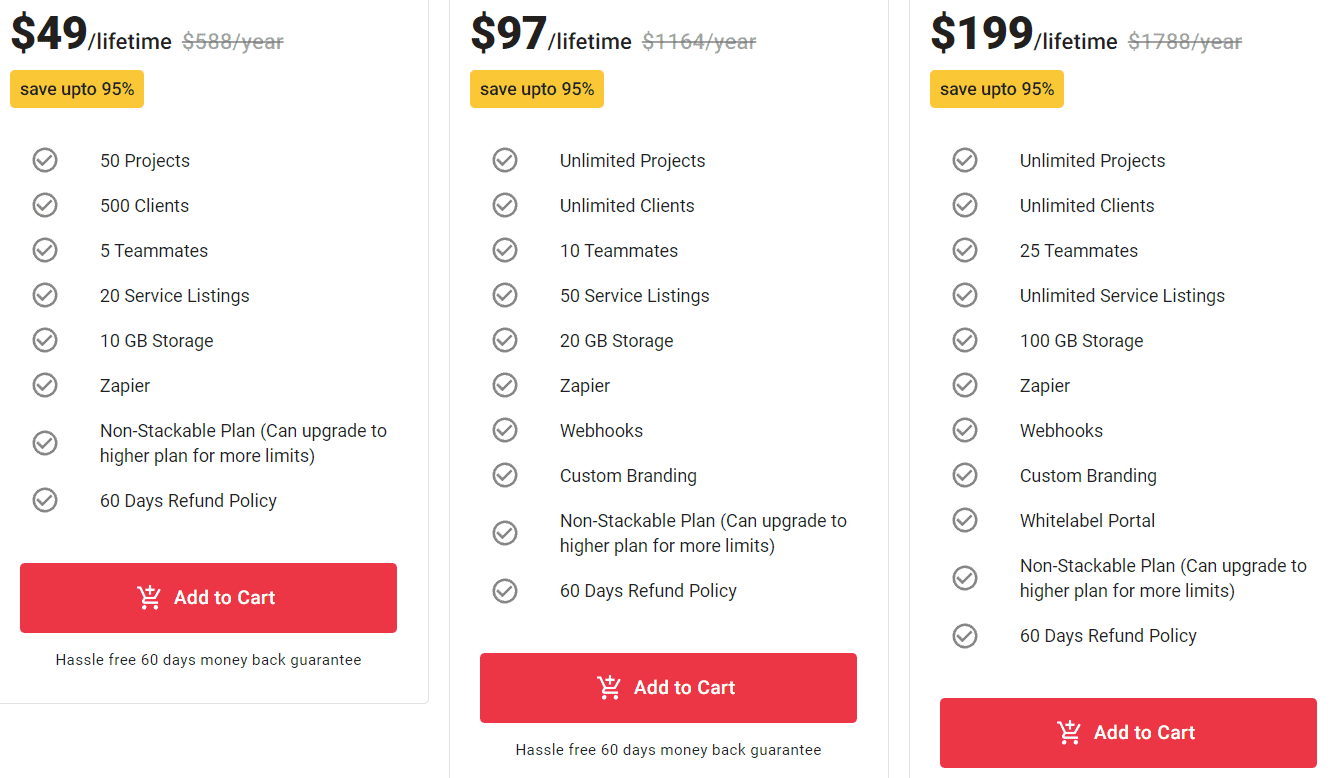This screenshot has width=1332, height=778.
Task: Click the save upto 95% badge on the $199 plan
Action: (x=996, y=88)
